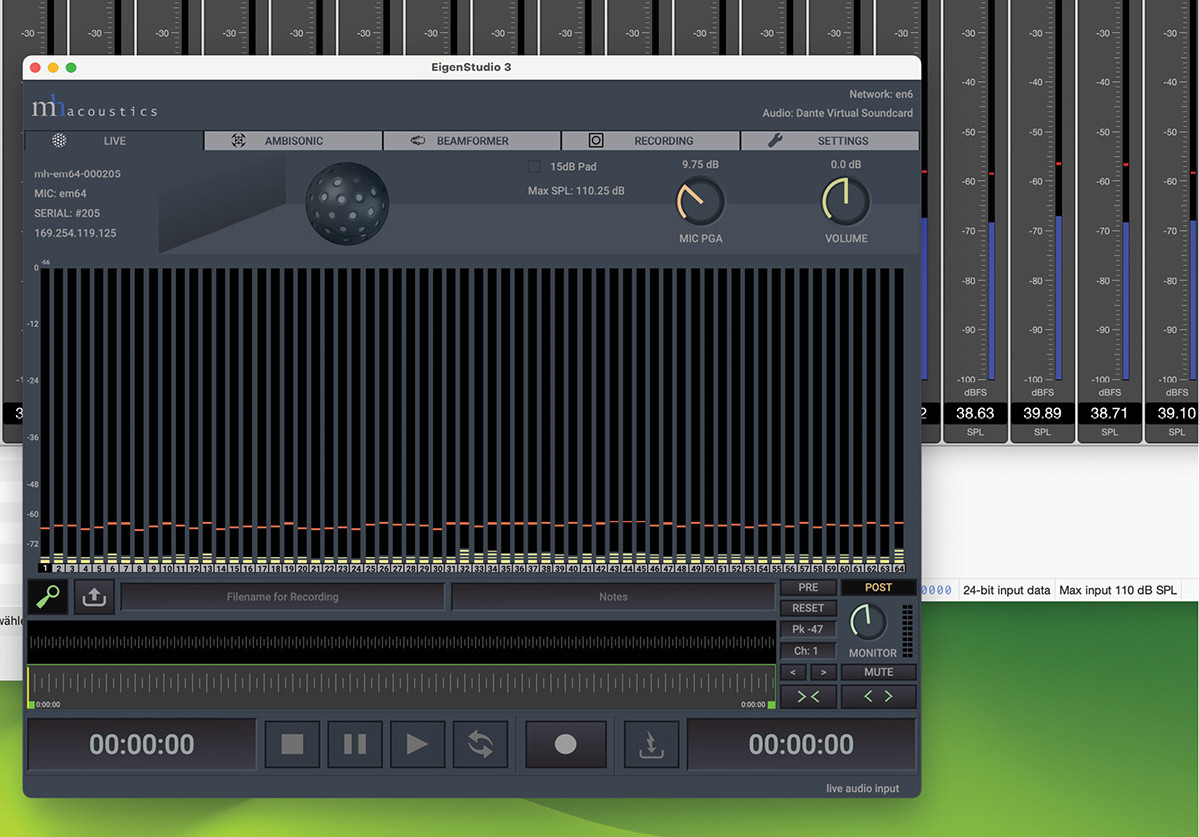This screenshot has width=1199, height=837.
Task: Reset peak levels with RESET button
Action: [x=808, y=608]
